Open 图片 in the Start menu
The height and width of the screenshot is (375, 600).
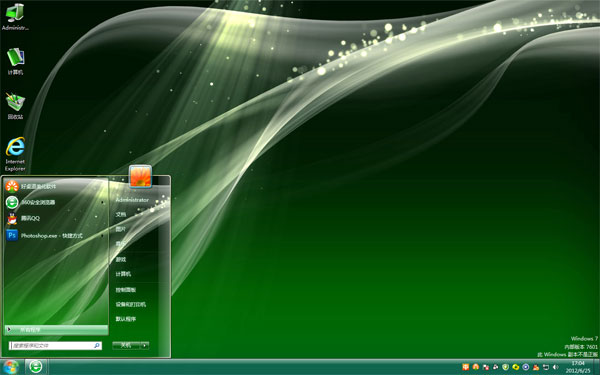pos(121,229)
